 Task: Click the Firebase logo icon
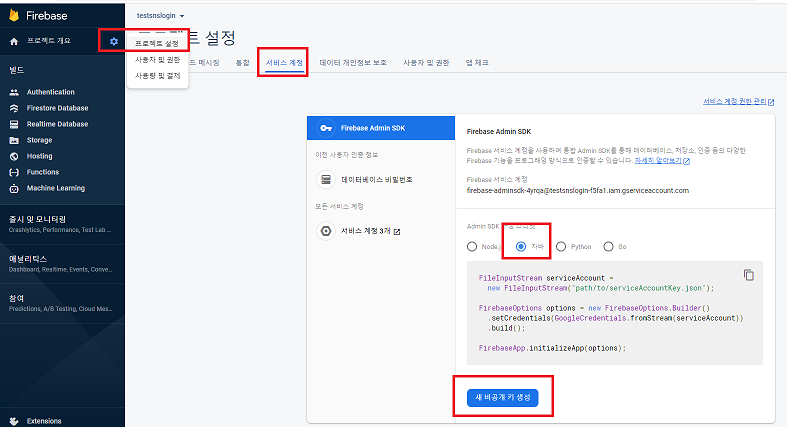pos(14,16)
